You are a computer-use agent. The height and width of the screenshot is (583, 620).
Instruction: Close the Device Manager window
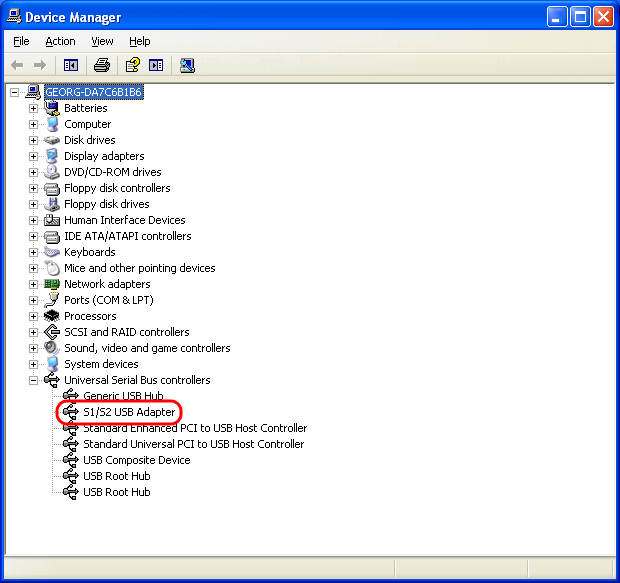click(603, 17)
